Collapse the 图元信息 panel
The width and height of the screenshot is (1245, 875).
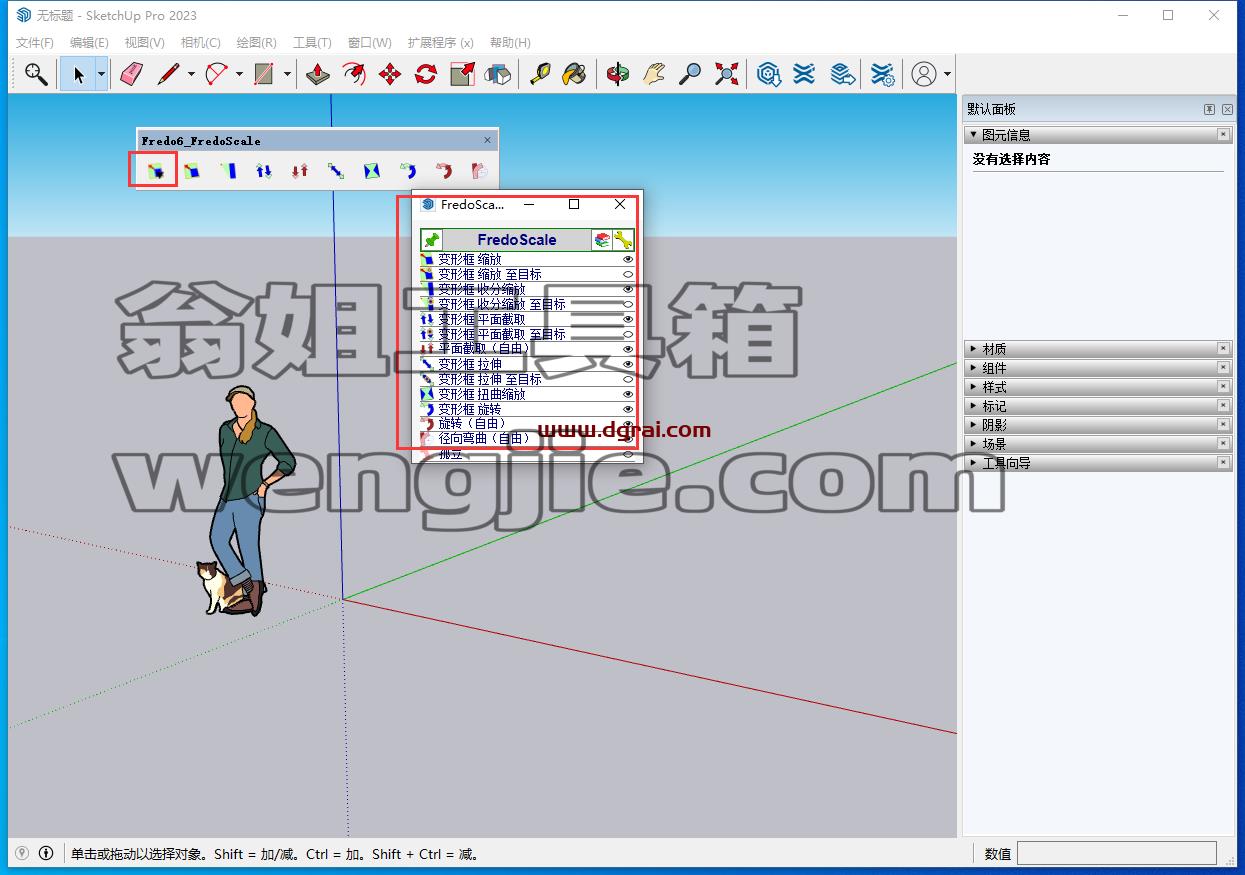pos(974,135)
